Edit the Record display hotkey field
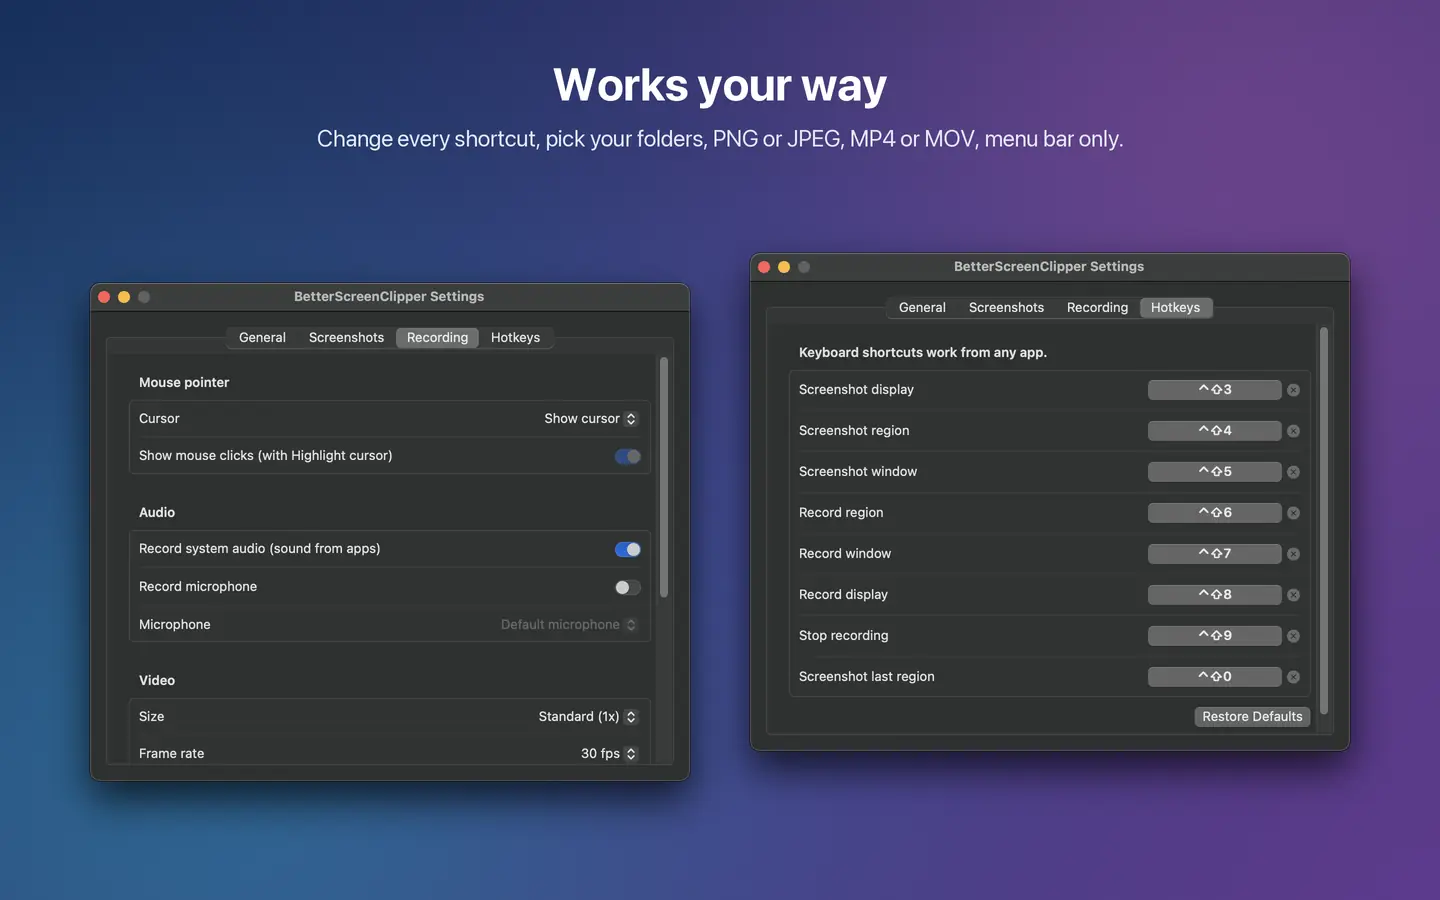This screenshot has width=1440, height=900. [x=1214, y=595]
